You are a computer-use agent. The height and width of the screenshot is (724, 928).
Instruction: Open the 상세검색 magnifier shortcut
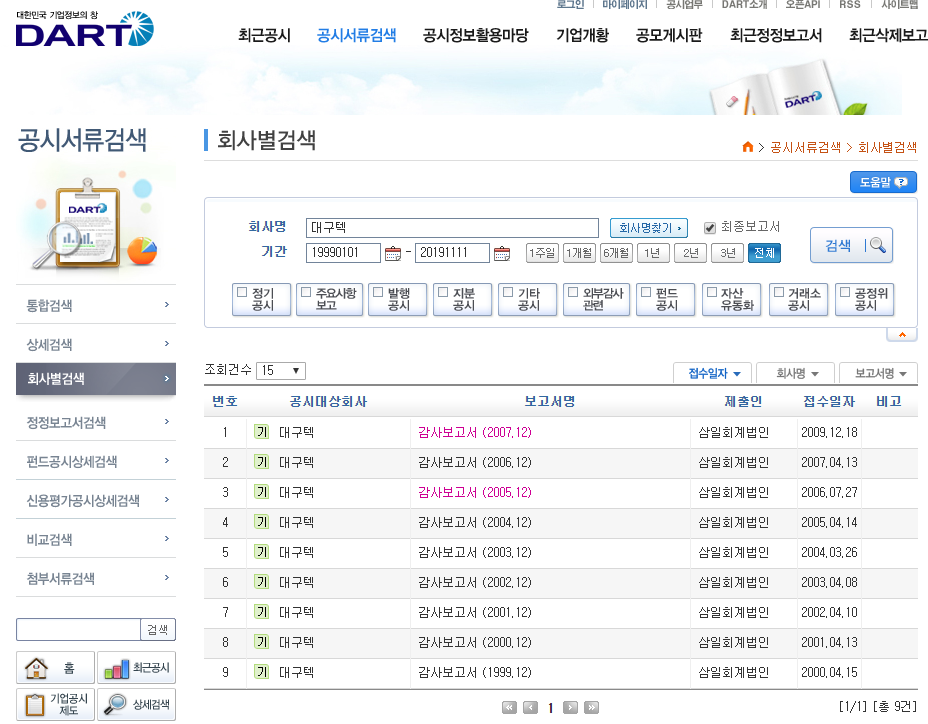tap(137, 704)
